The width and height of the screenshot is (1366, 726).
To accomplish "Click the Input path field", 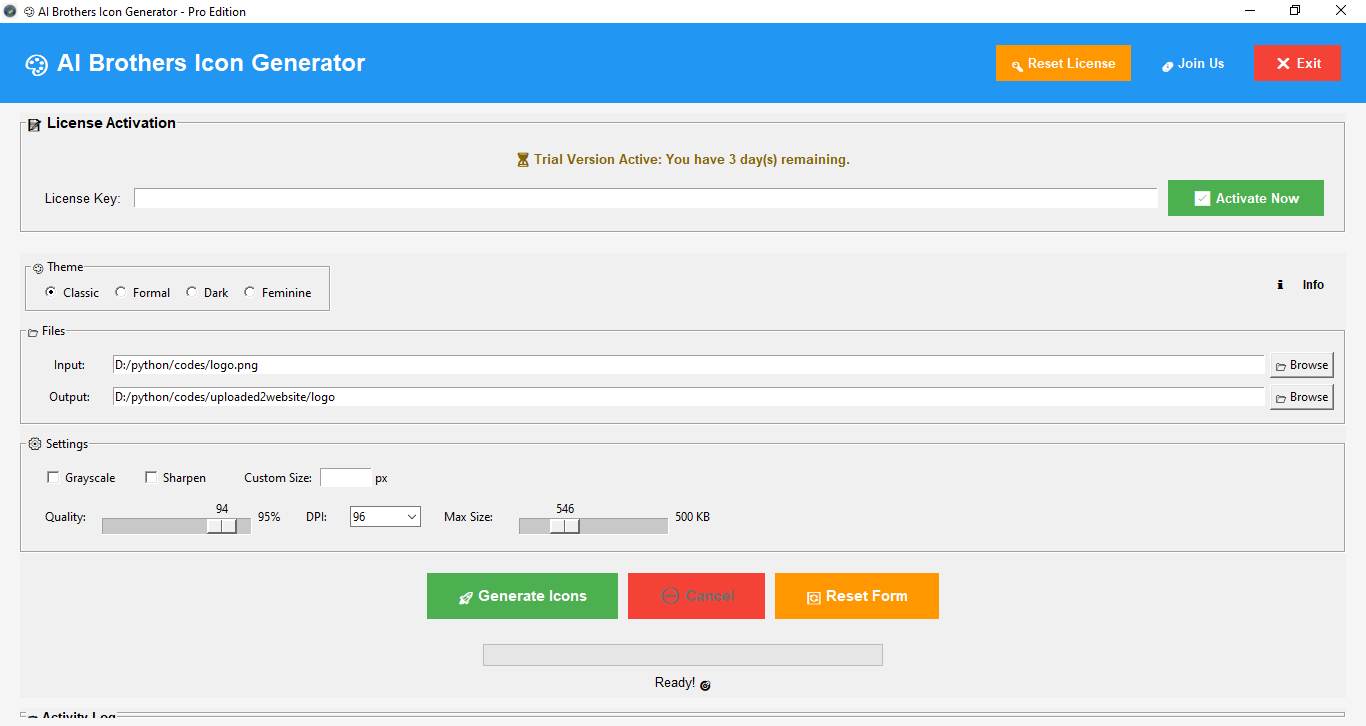I will [x=688, y=365].
